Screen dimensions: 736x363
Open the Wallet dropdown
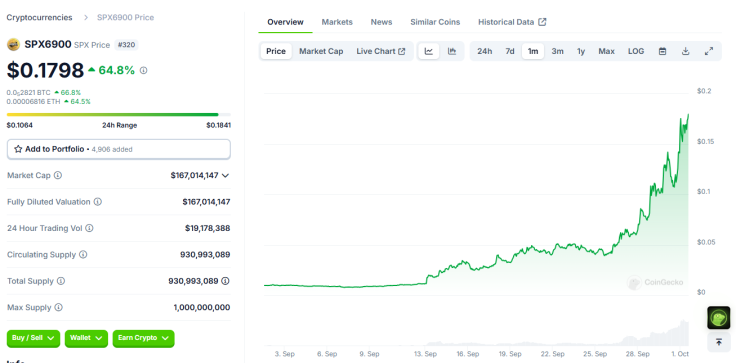point(86,338)
